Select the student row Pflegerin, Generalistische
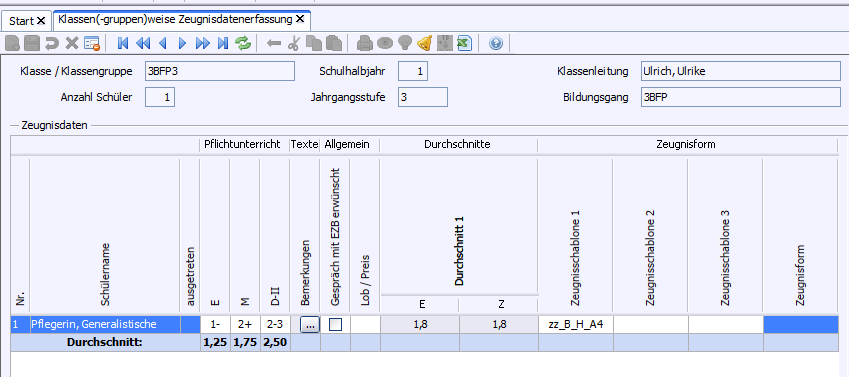 click(424, 324)
